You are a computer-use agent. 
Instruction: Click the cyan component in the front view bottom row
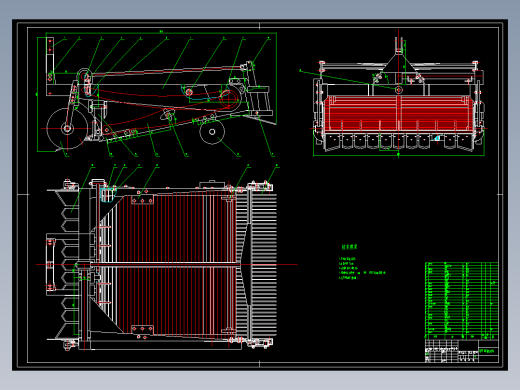tap(437, 138)
